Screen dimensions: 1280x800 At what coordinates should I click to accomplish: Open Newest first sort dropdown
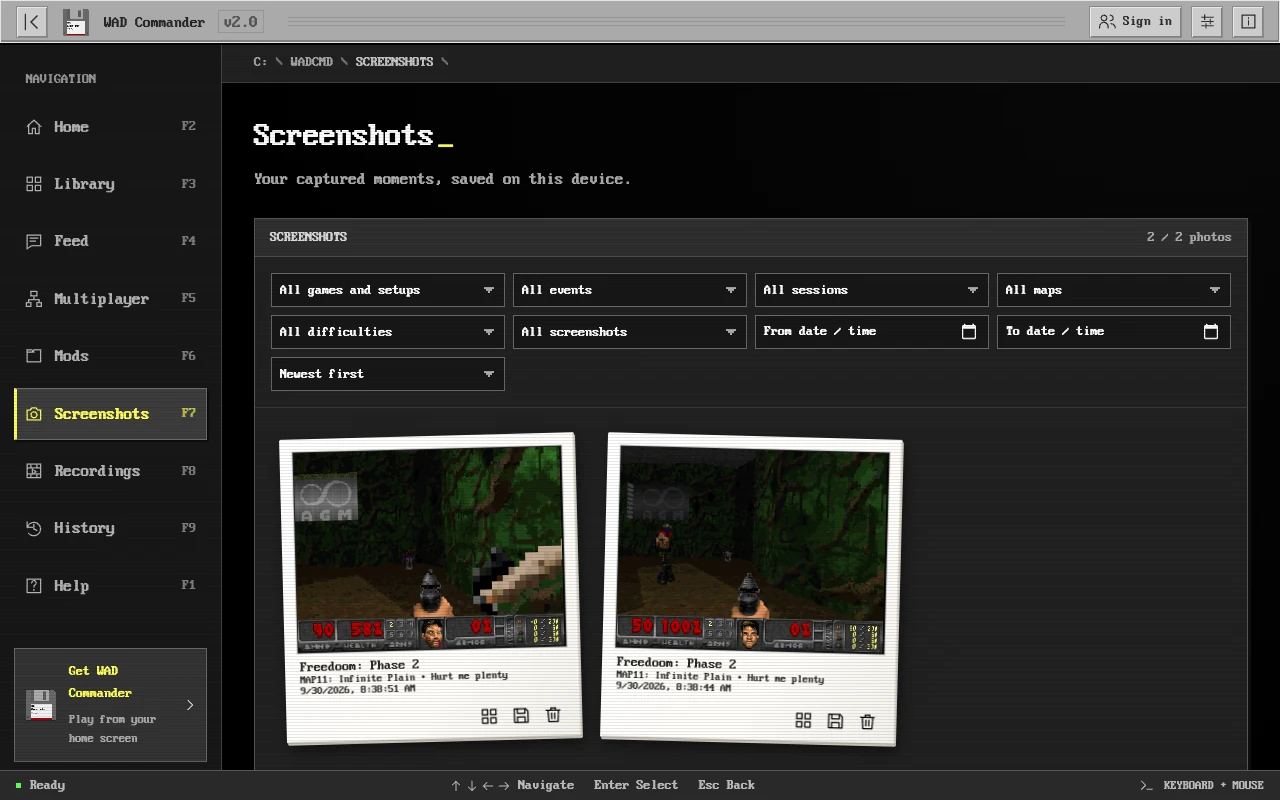point(387,374)
